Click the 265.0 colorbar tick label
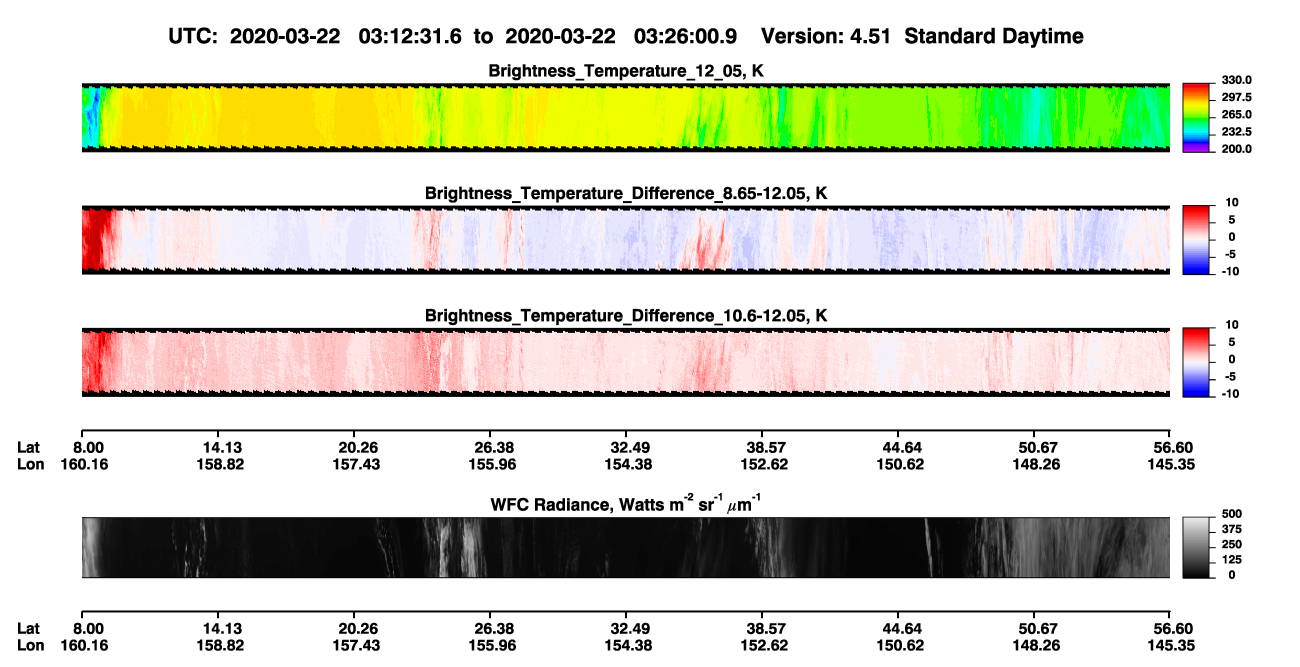Screen dimensions: 1300x667 click(1237, 115)
